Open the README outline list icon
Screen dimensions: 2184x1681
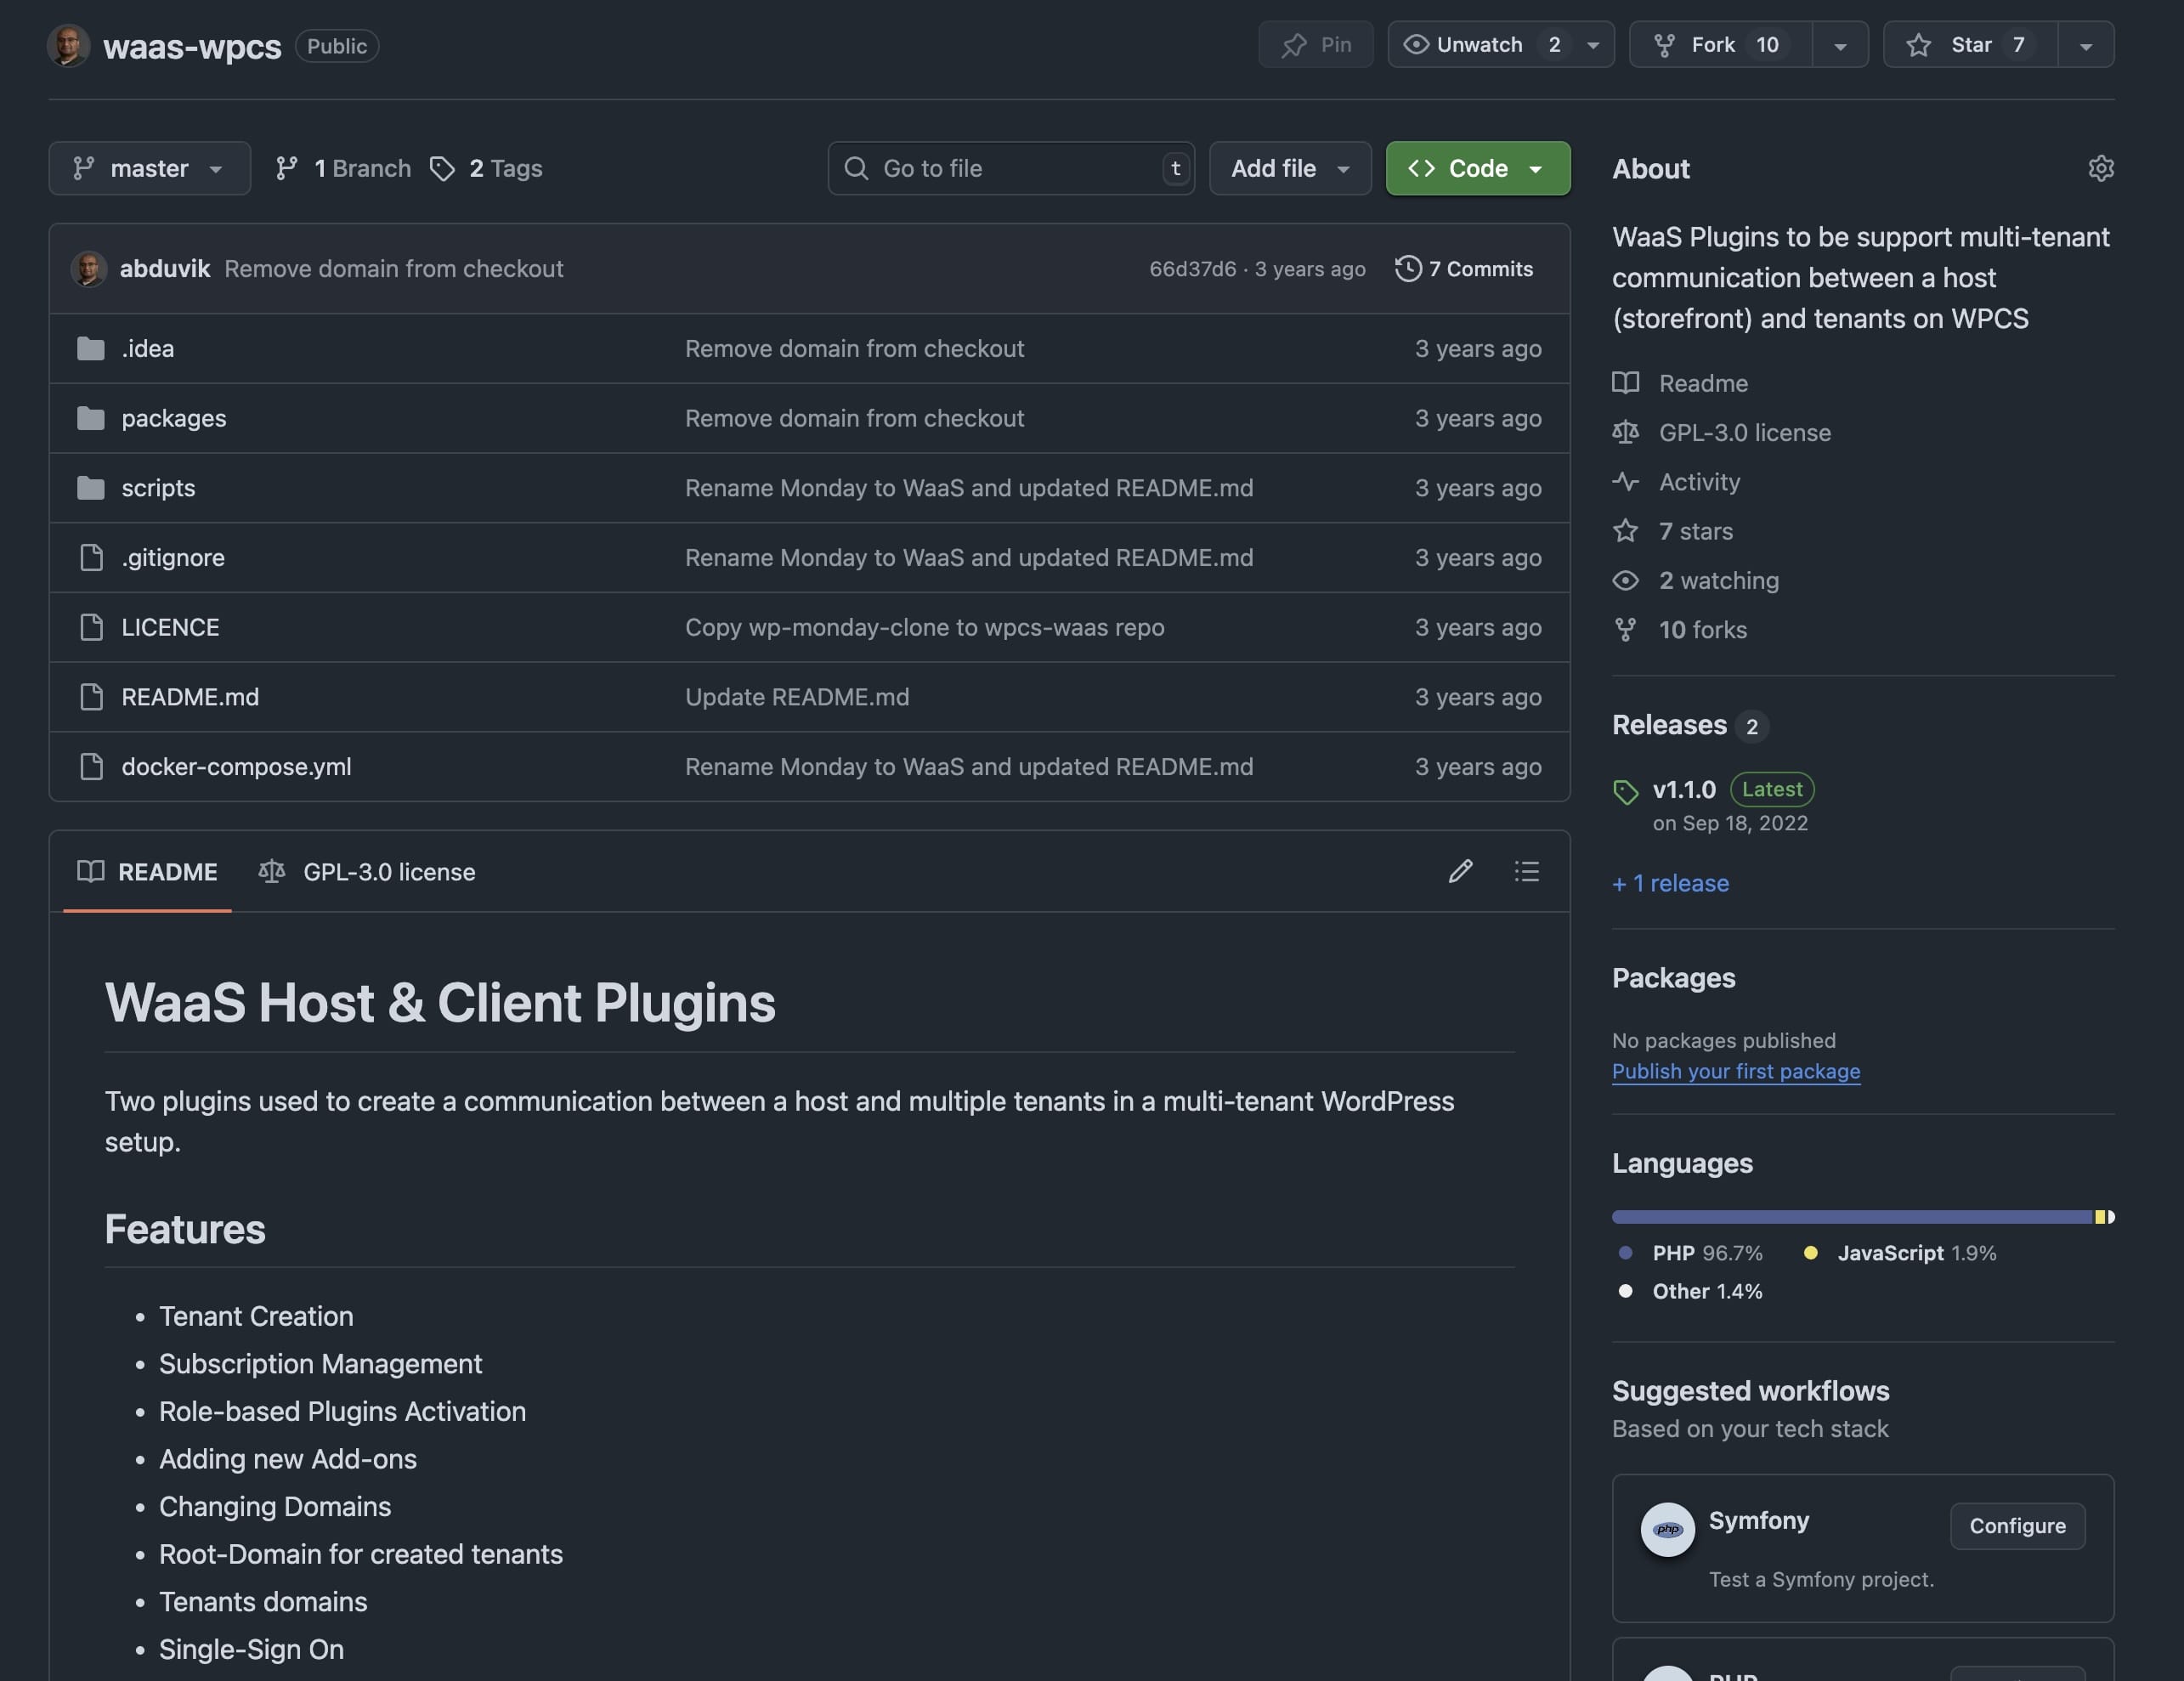pos(1526,871)
